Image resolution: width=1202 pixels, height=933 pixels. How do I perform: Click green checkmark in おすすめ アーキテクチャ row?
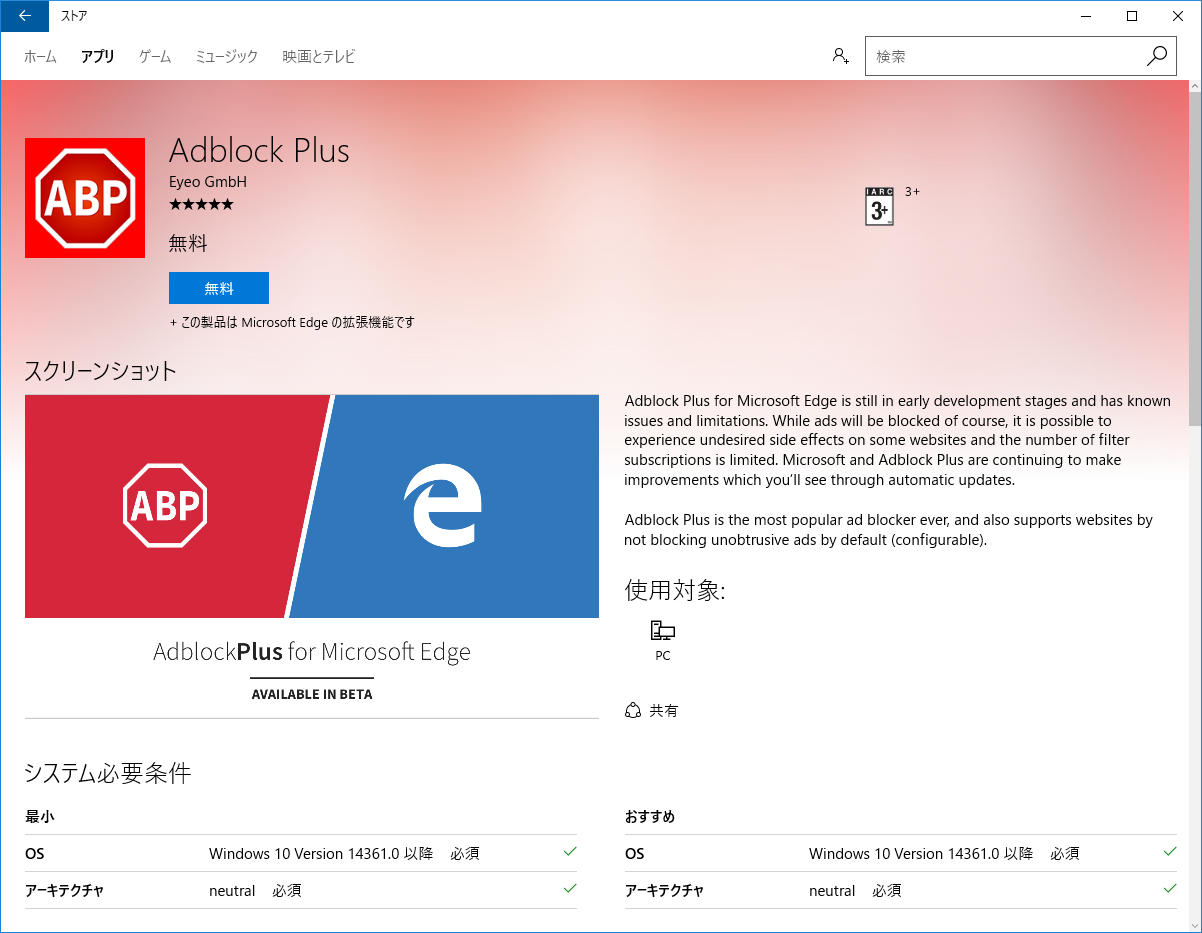point(1170,888)
